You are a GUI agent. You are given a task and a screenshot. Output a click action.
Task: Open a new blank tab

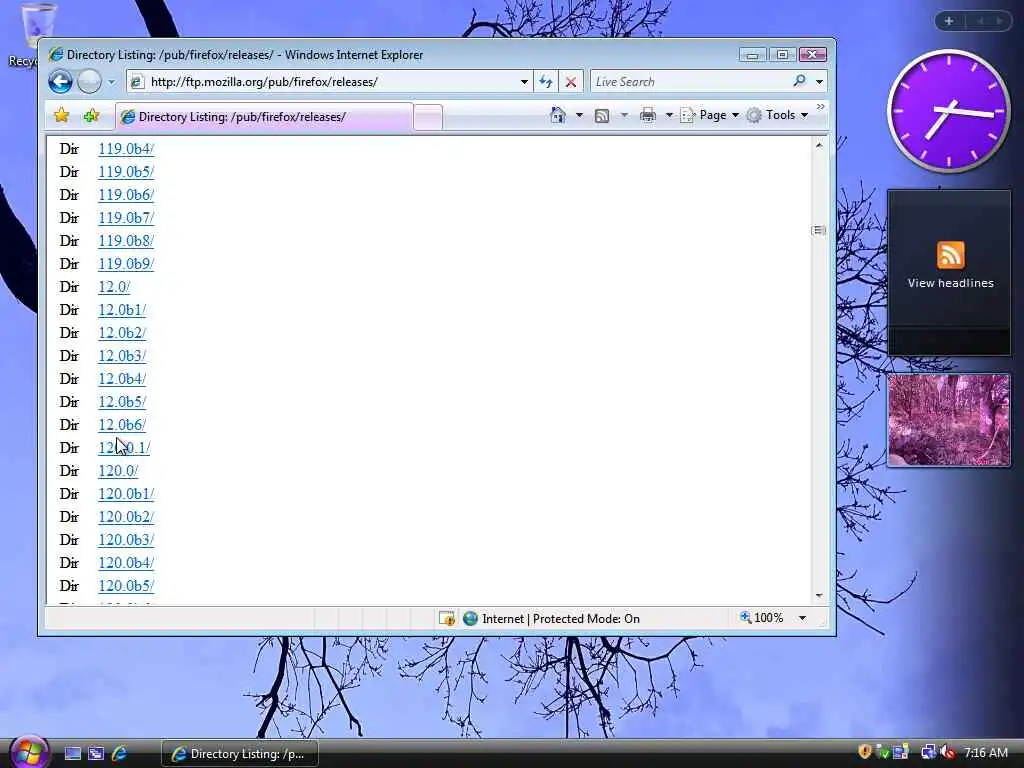click(428, 118)
